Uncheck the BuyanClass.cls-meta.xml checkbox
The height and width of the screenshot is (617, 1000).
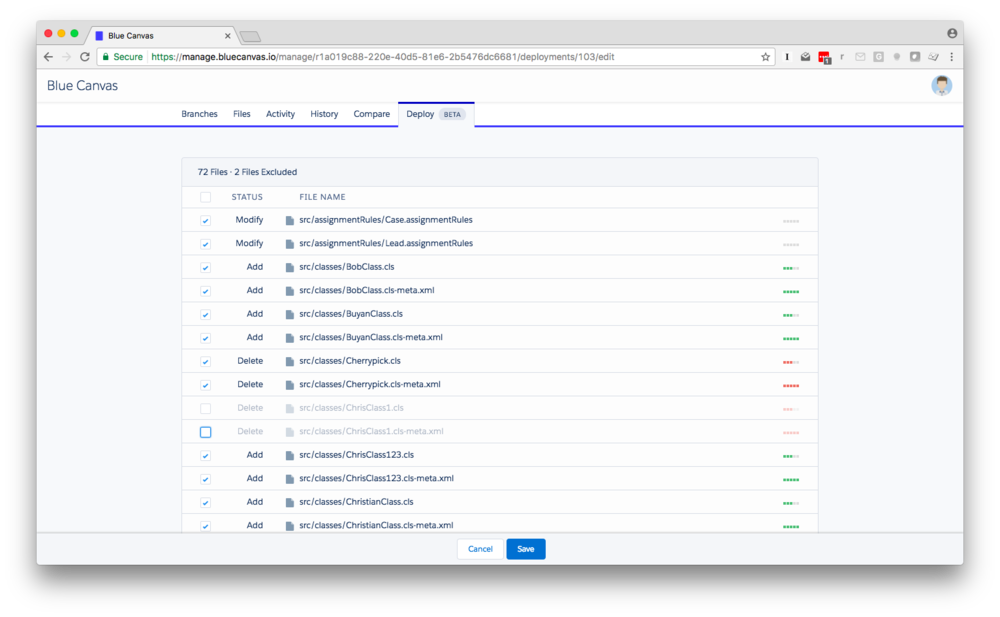pyautogui.click(x=205, y=338)
